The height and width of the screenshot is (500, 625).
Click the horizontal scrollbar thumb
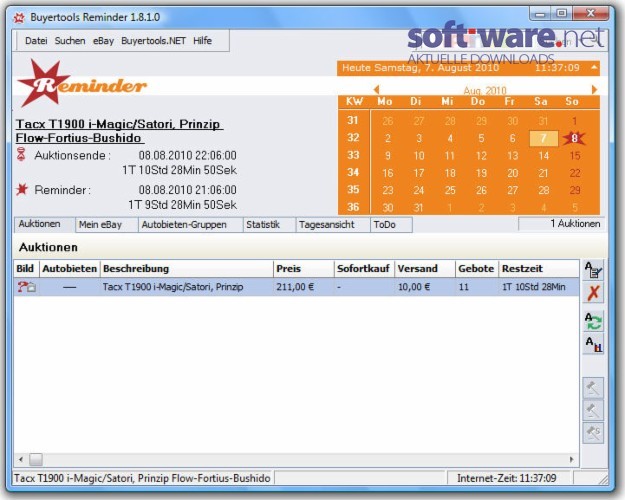(36, 459)
